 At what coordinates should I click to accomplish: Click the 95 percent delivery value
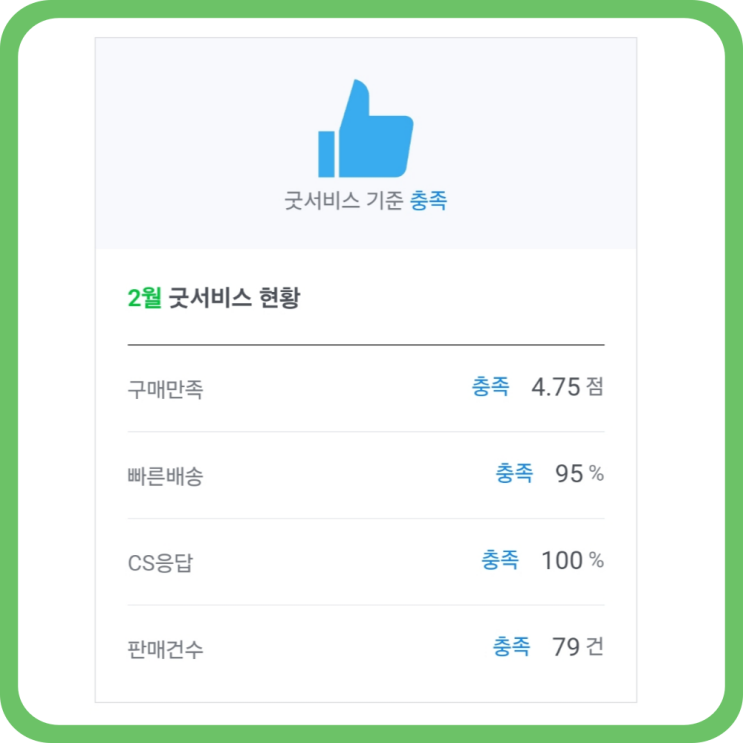coord(569,474)
